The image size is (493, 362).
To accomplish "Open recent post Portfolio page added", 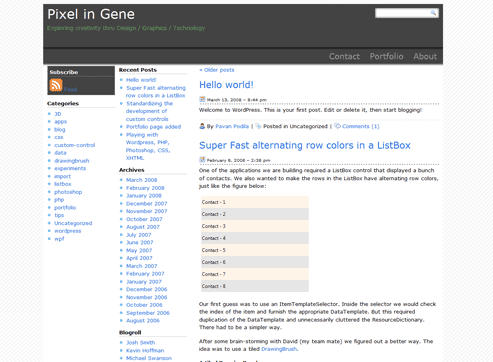I will 153,127.
